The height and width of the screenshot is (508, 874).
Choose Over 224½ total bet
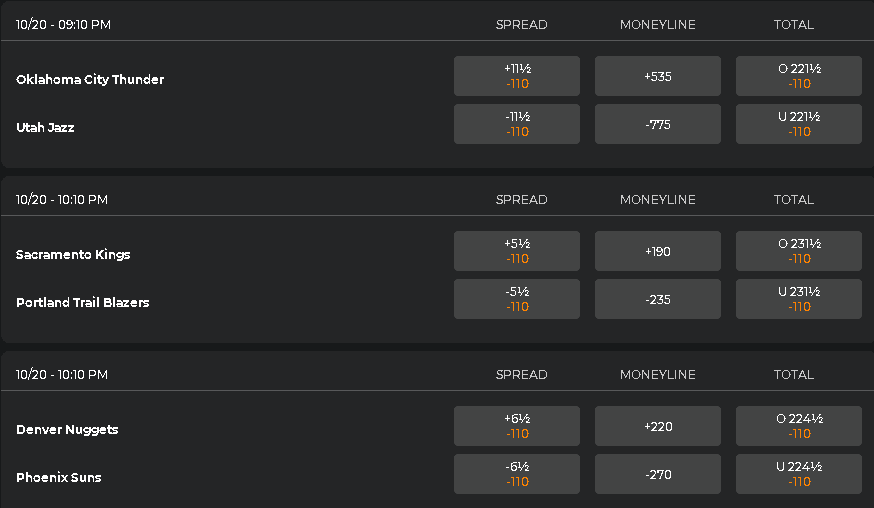click(x=799, y=426)
